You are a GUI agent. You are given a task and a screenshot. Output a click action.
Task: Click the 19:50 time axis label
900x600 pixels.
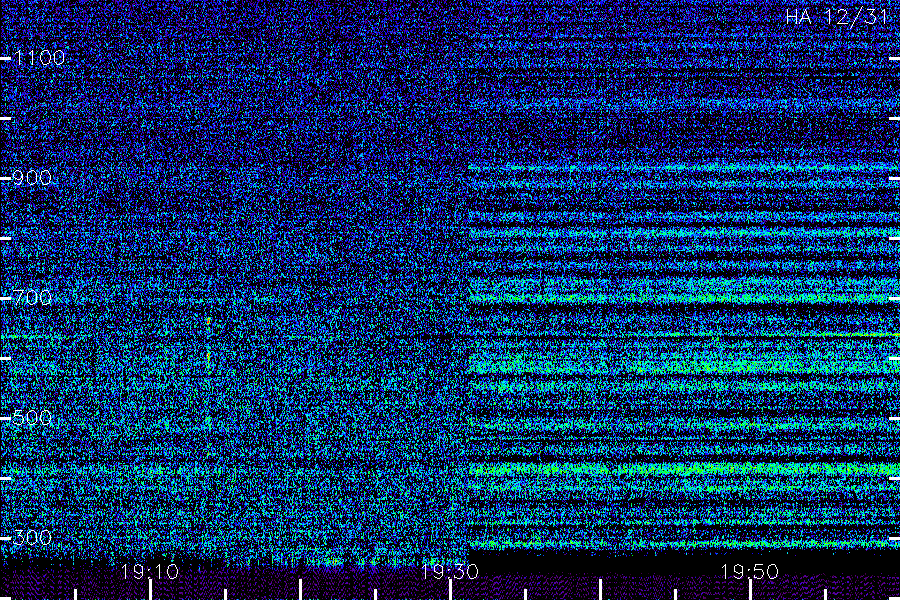tap(750, 571)
